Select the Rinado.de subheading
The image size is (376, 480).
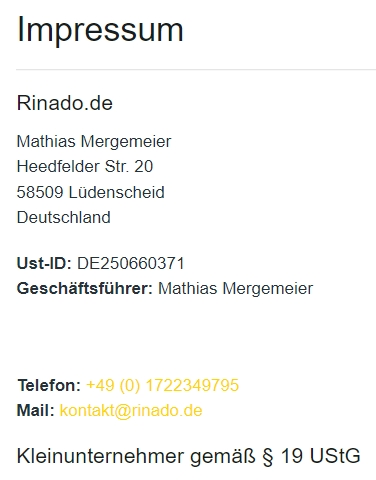[65, 103]
